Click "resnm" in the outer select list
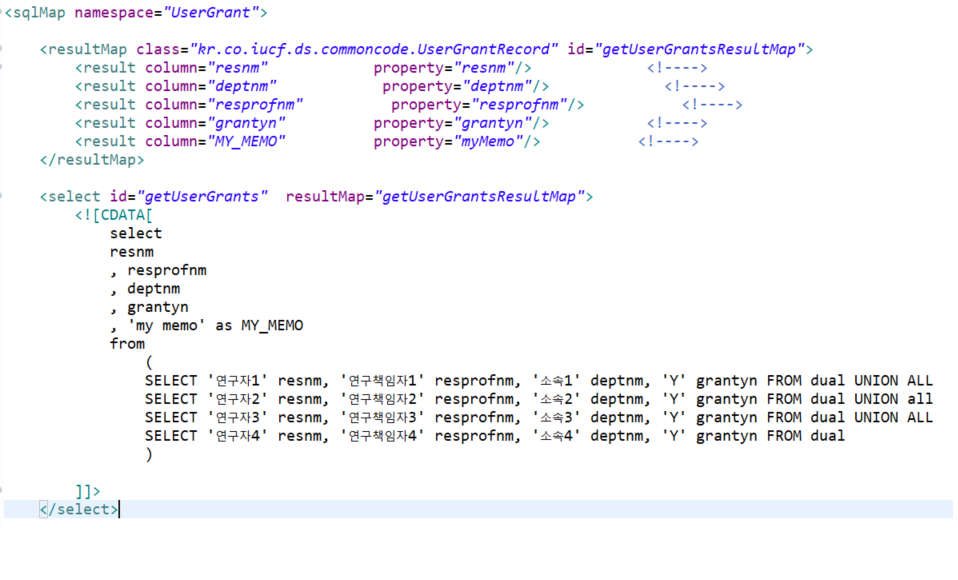 [x=131, y=252]
